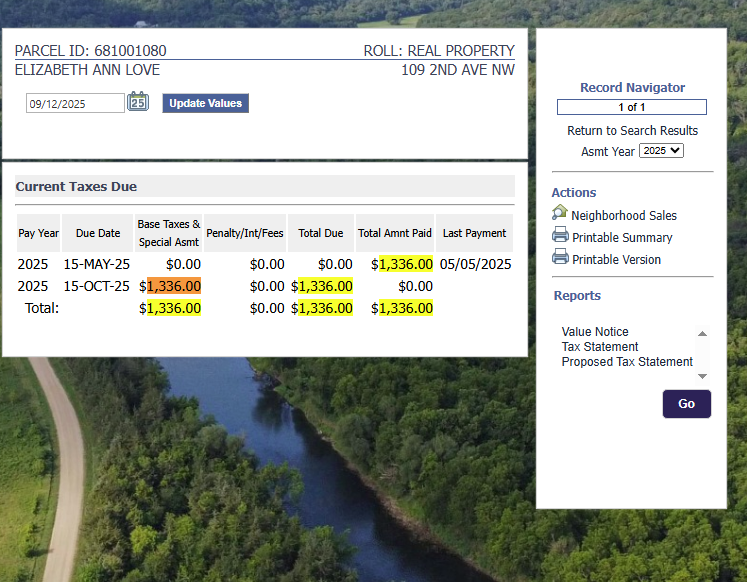Click the Neighborhood Sales house icon

coord(560,214)
